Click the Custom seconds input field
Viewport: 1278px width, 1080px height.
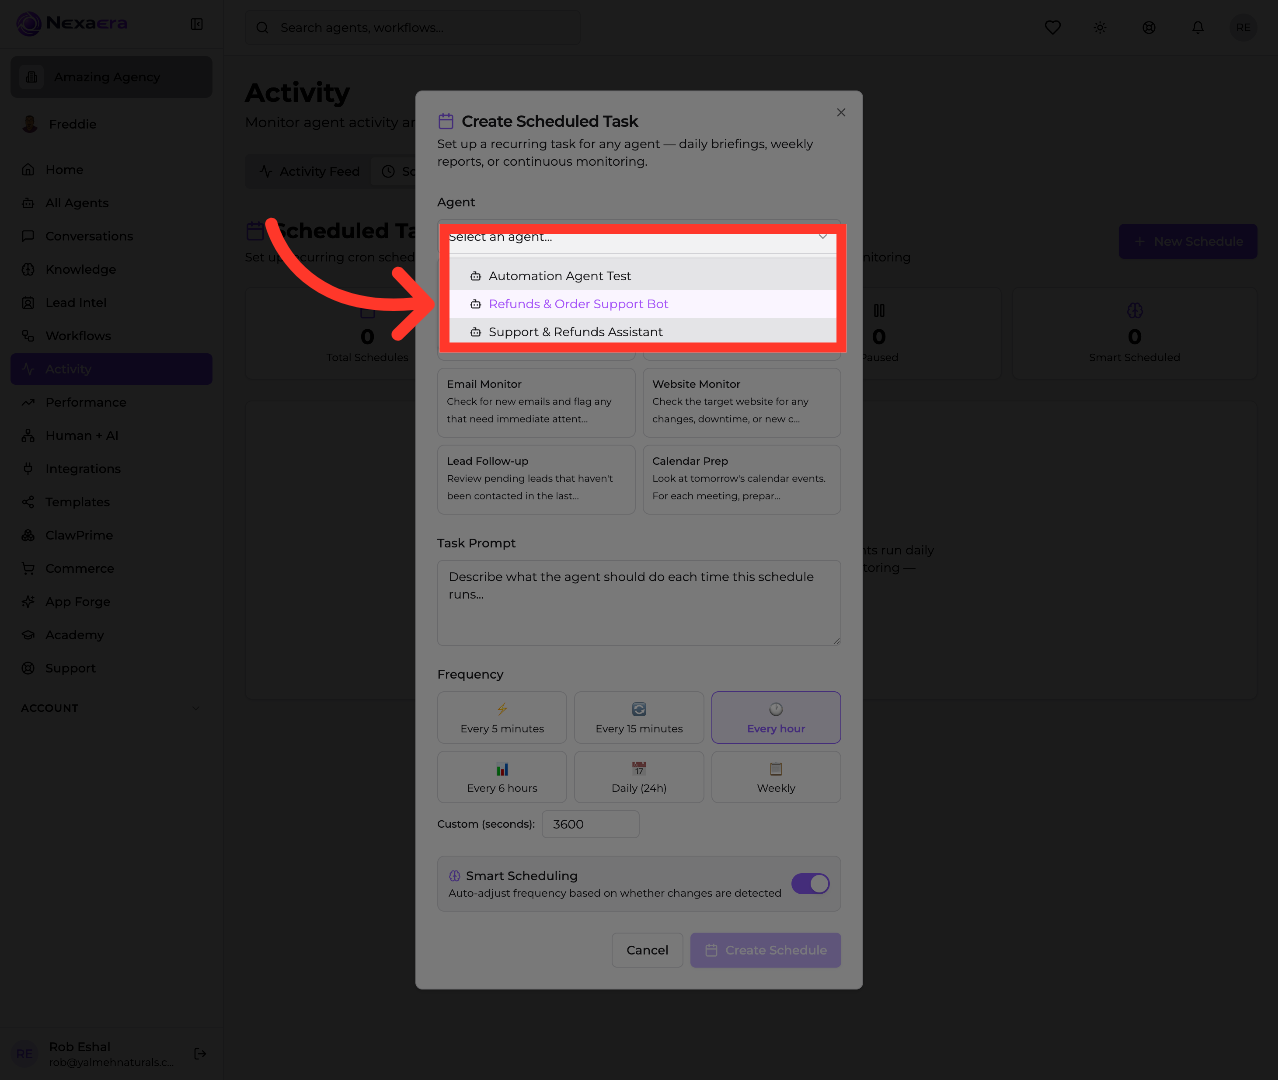(x=591, y=824)
